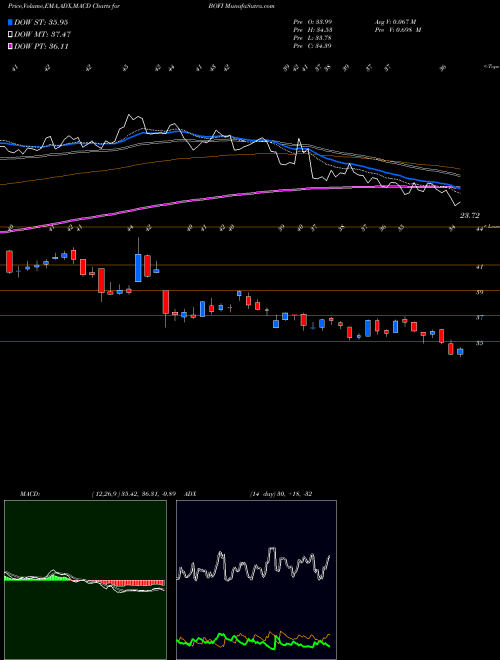This screenshot has width=500, height=660.
Task: Click the MACD (12,26,9) values text
Action: pyautogui.click(x=136, y=494)
